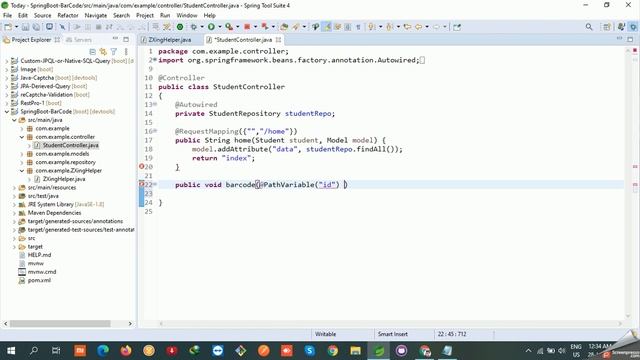The height and width of the screenshot is (360, 640).
Task: Open Project Explorer View Menu icon
Action: coord(126,51)
